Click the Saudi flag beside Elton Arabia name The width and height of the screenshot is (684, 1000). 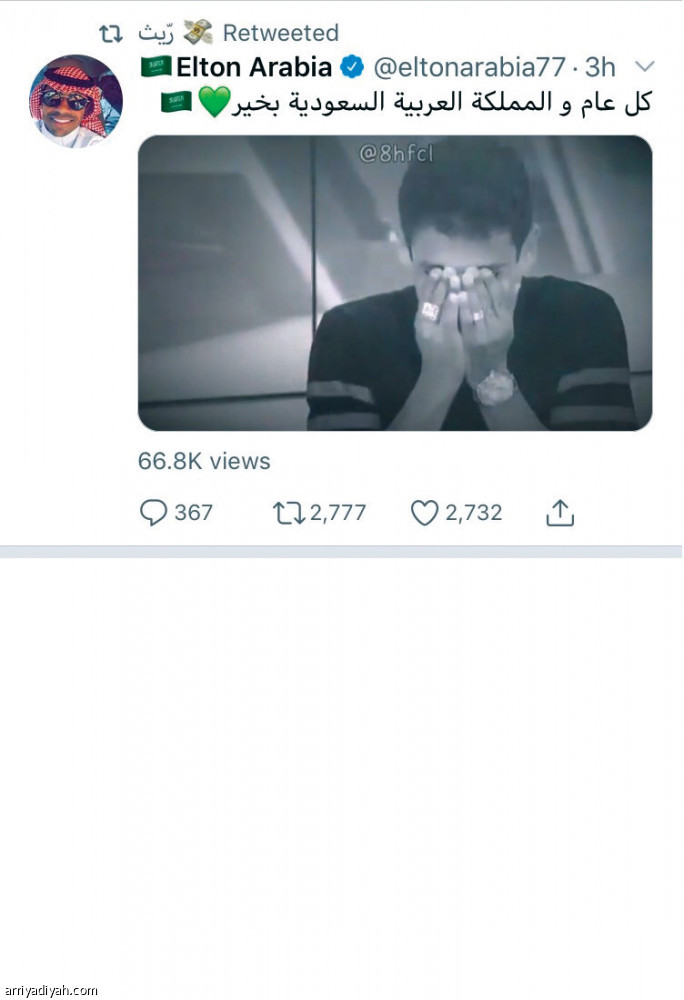(x=156, y=68)
